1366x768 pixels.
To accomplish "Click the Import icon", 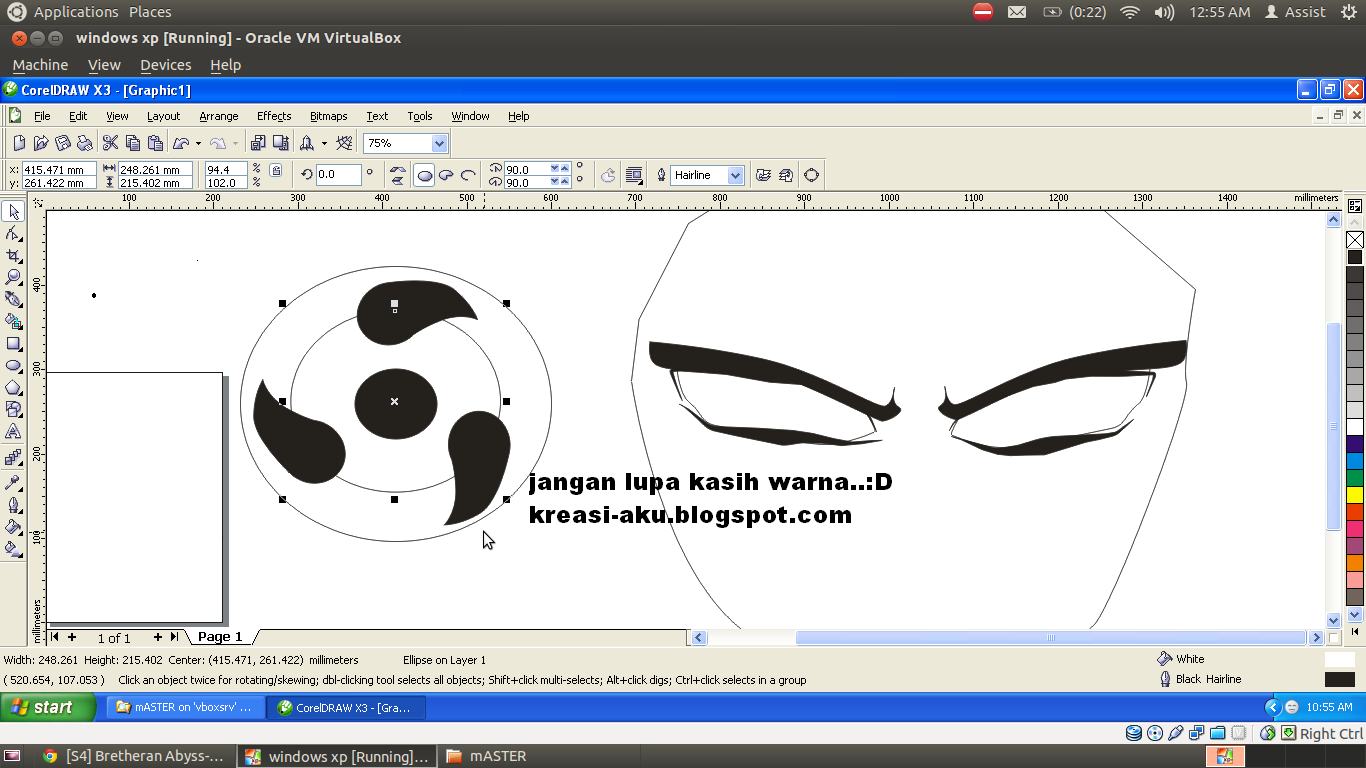I will point(259,143).
